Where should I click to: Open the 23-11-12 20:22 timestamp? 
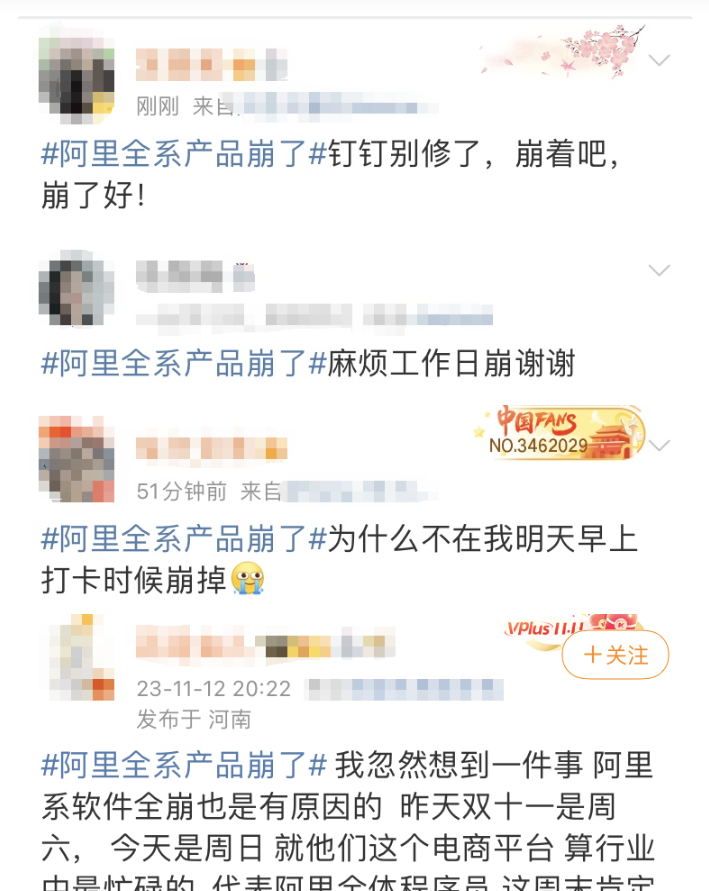214,689
